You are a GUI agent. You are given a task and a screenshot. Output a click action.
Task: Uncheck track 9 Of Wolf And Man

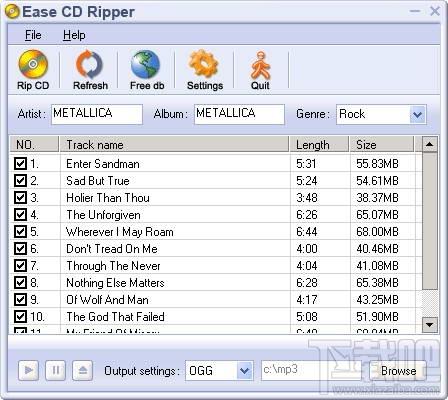(x=20, y=299)
